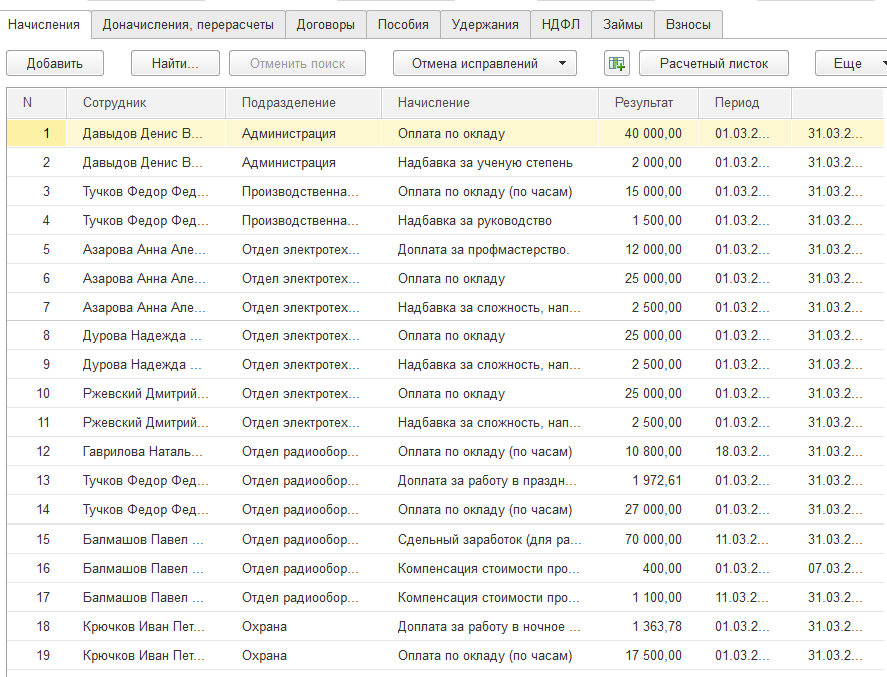Click the Отменить поиск button

click(297, 63)
